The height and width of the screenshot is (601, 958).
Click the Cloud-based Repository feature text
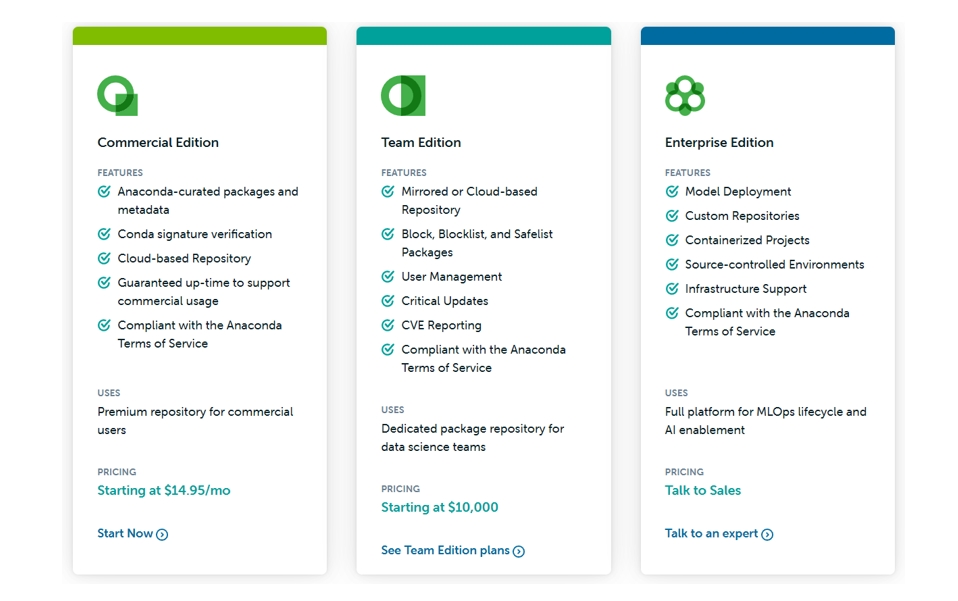click(x=185, y=258)
